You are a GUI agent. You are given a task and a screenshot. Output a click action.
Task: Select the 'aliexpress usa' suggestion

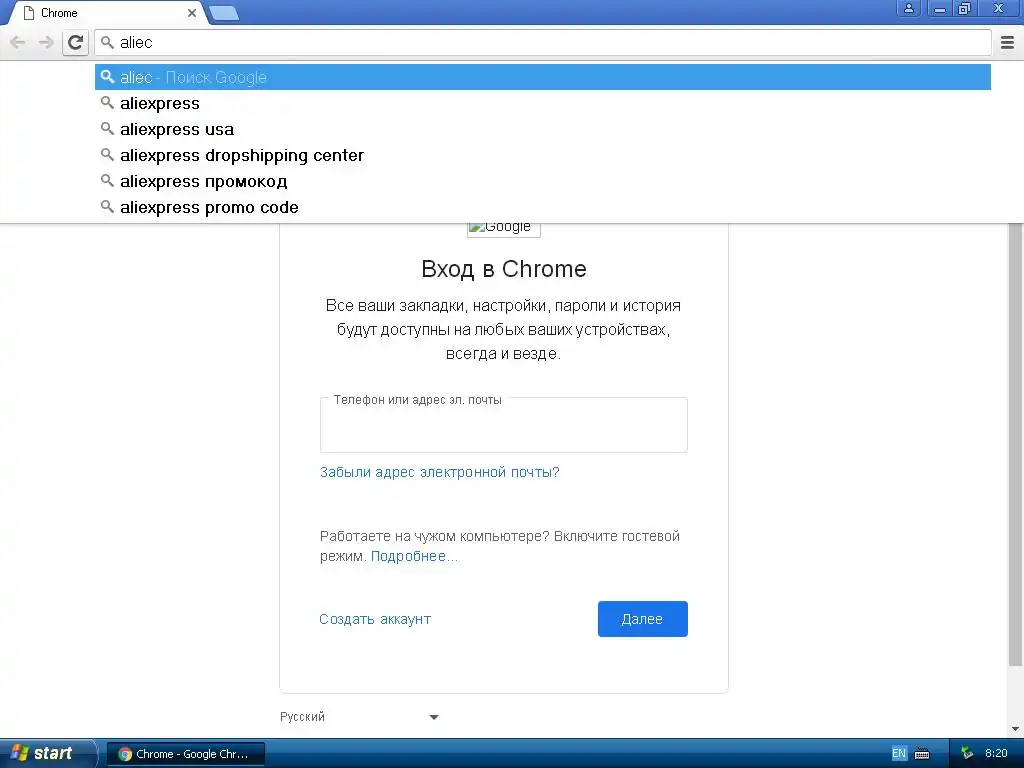pyautogui.click(x=543, y=129)
